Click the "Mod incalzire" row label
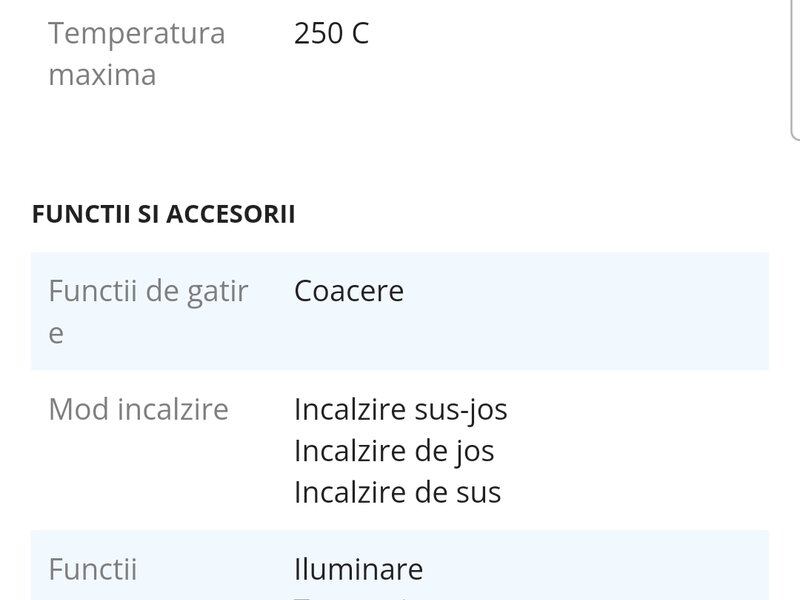 tap(138, 409)
